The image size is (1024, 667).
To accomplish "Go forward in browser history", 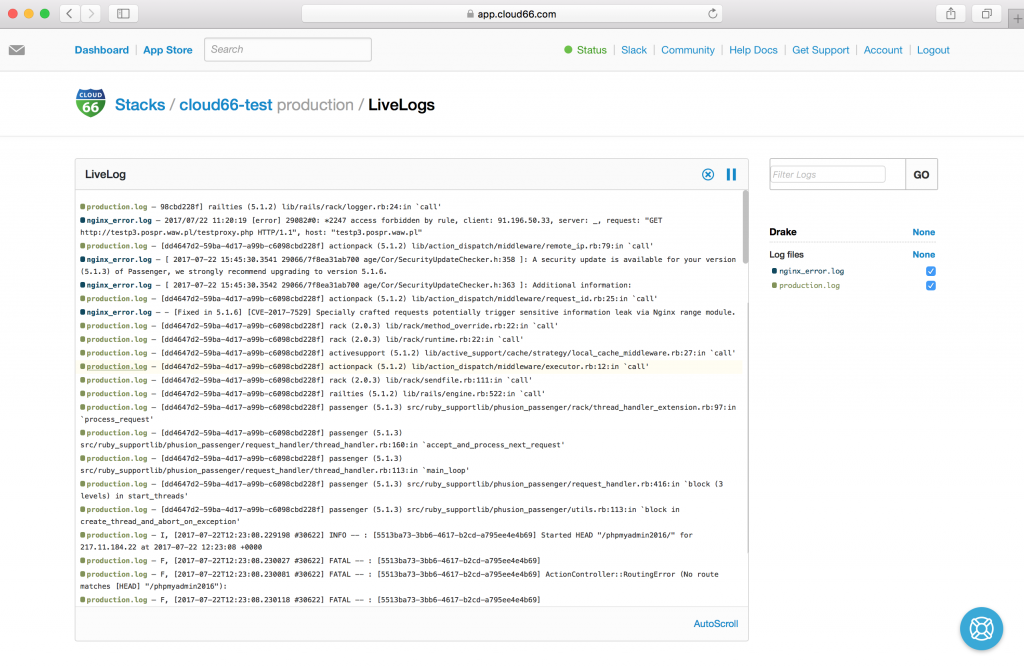I will click(x=91, y=13).
